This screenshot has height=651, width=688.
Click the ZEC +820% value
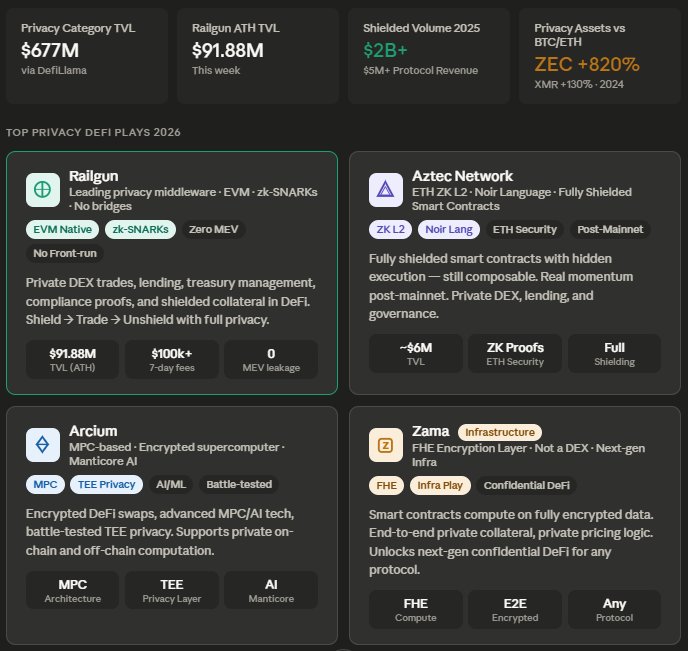pos(587,65)
